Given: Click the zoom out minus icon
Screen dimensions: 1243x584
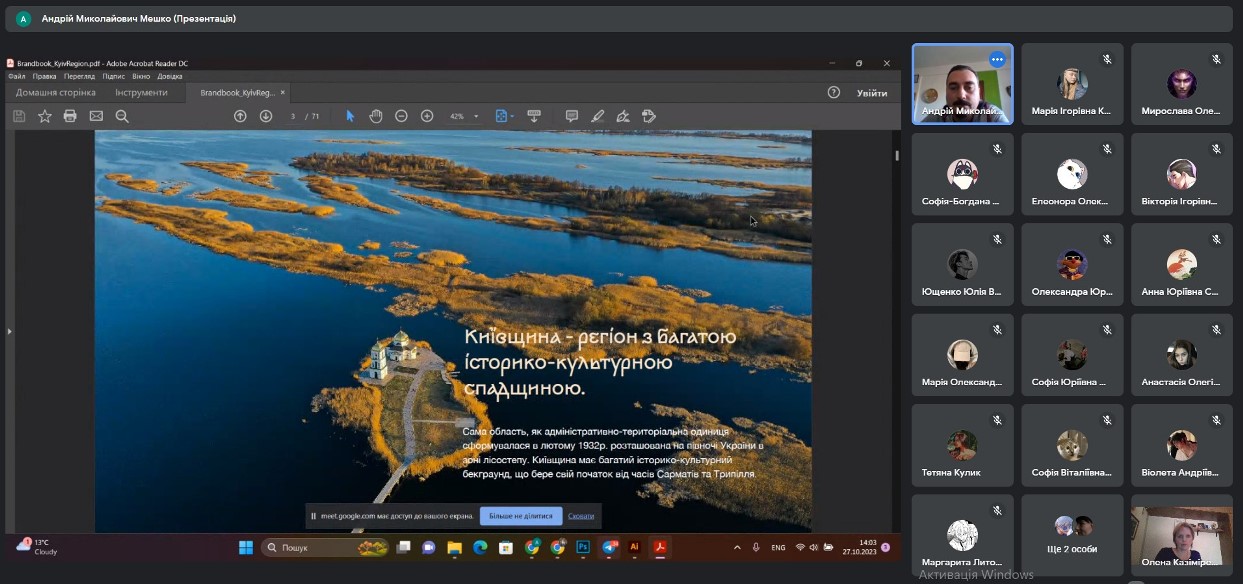Looking at the screenshot, I should tap(401, 116).
